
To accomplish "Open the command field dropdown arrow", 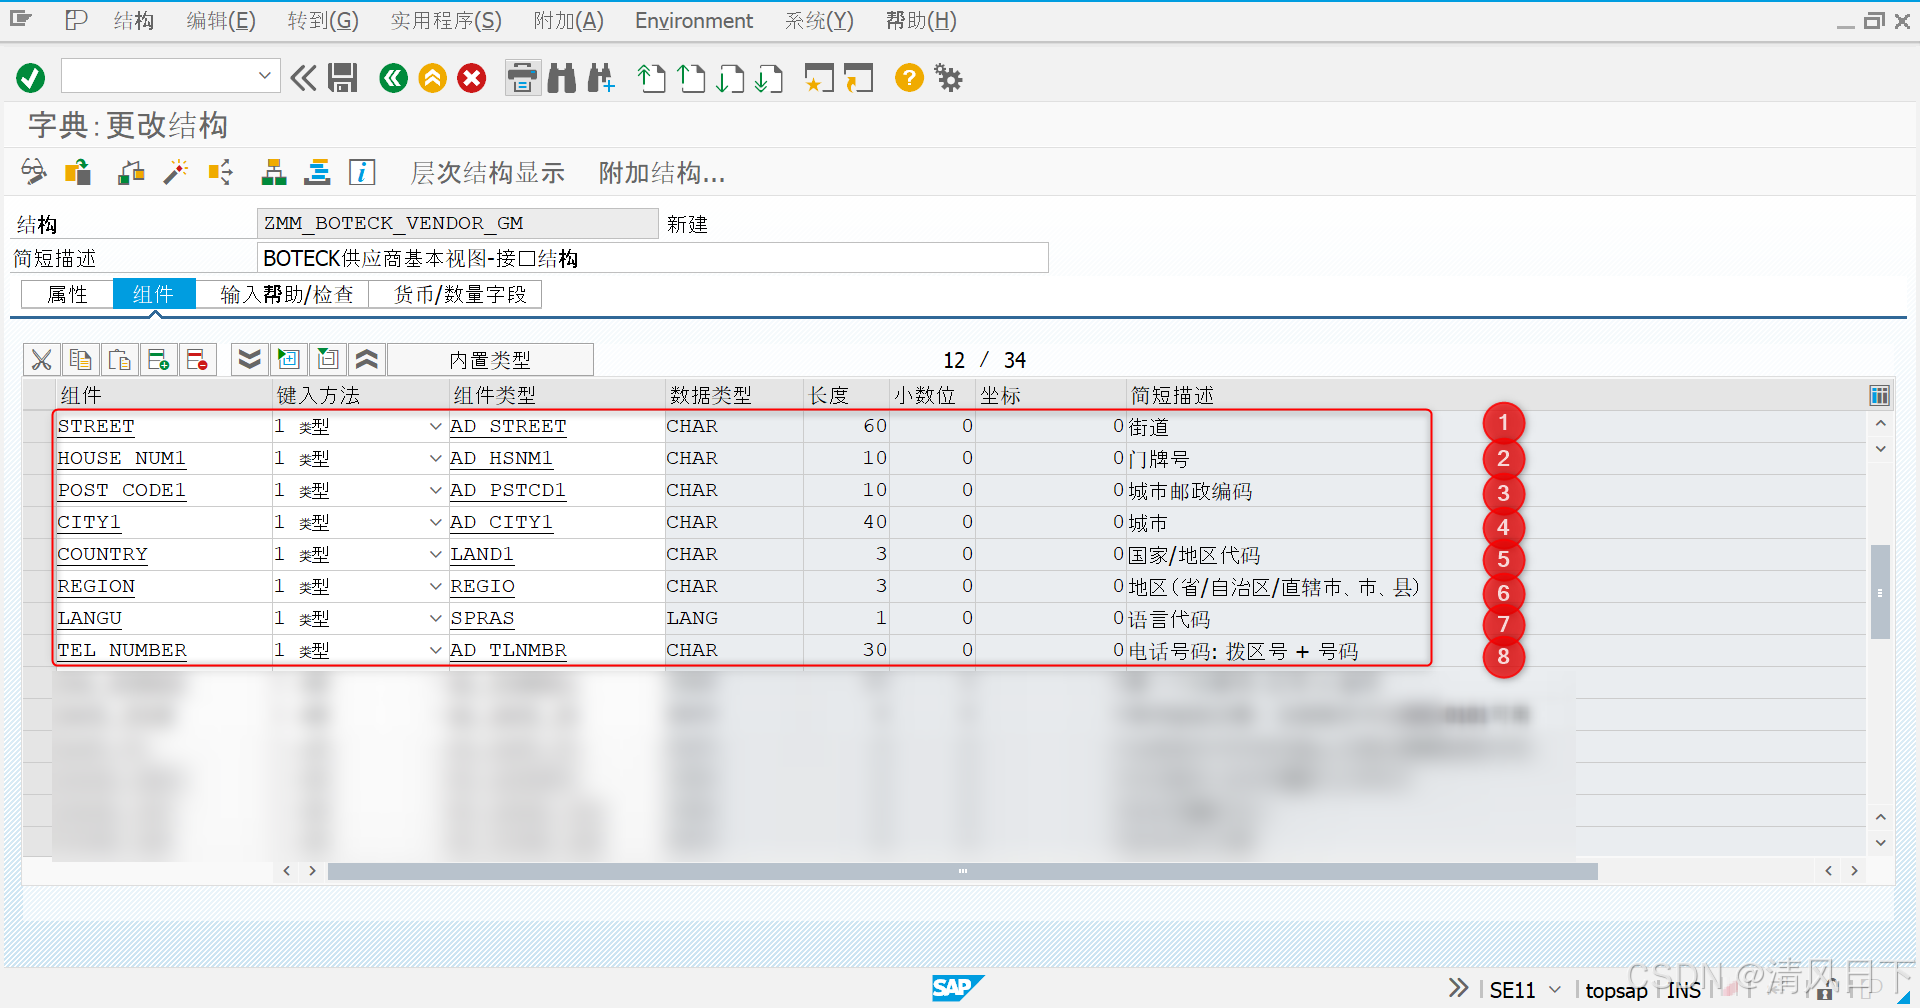I will pos(265,75).
